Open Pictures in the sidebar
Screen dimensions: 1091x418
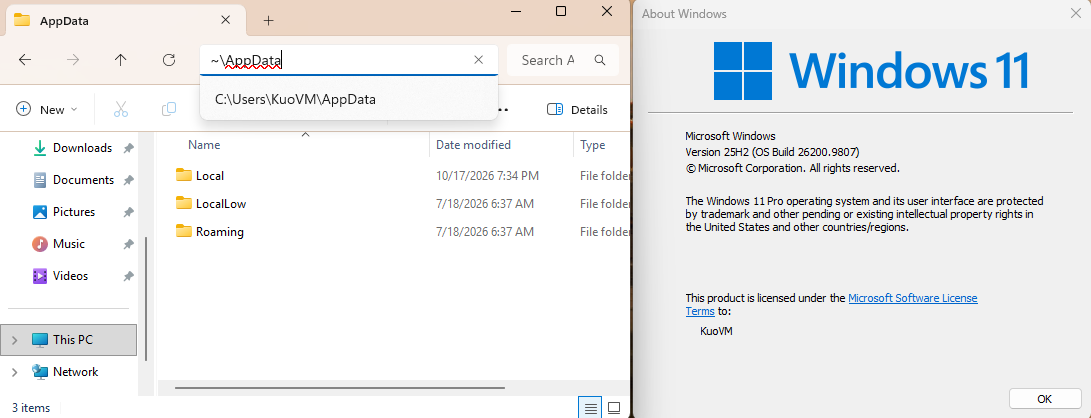74,212
